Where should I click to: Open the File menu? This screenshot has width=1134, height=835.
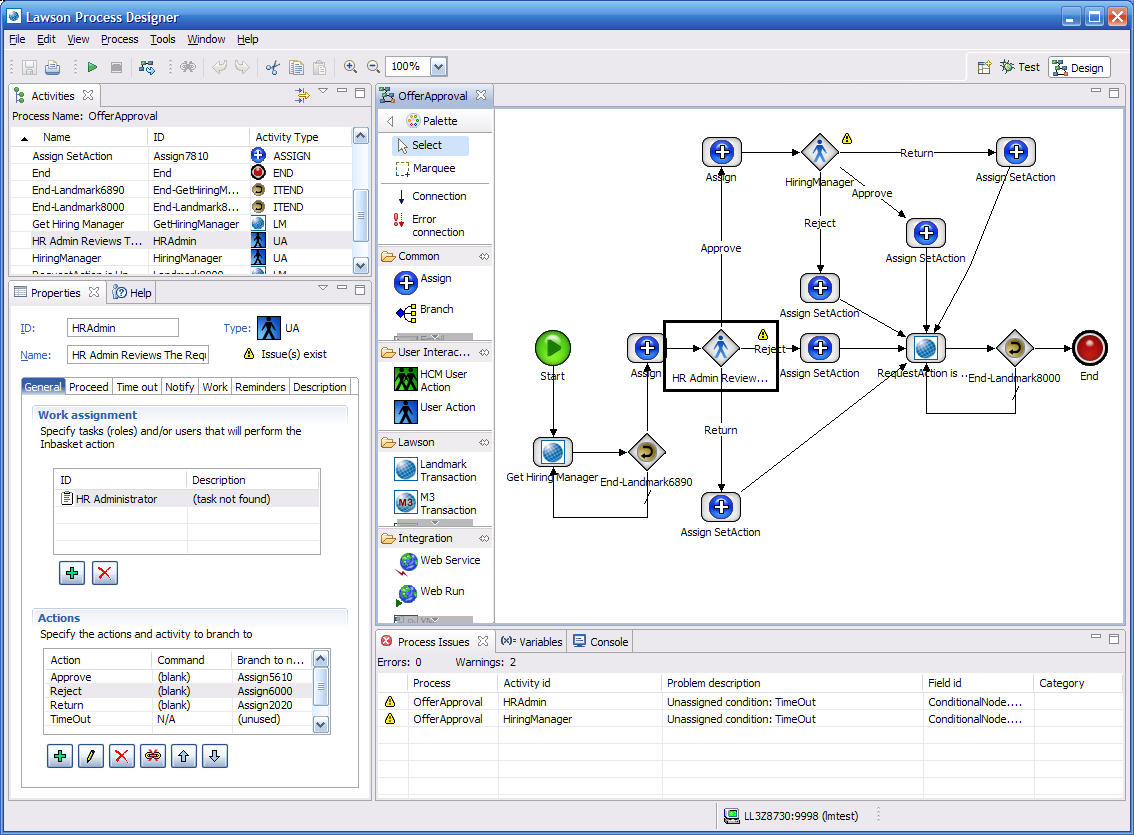pyautogui.click(x=17, y=39)
